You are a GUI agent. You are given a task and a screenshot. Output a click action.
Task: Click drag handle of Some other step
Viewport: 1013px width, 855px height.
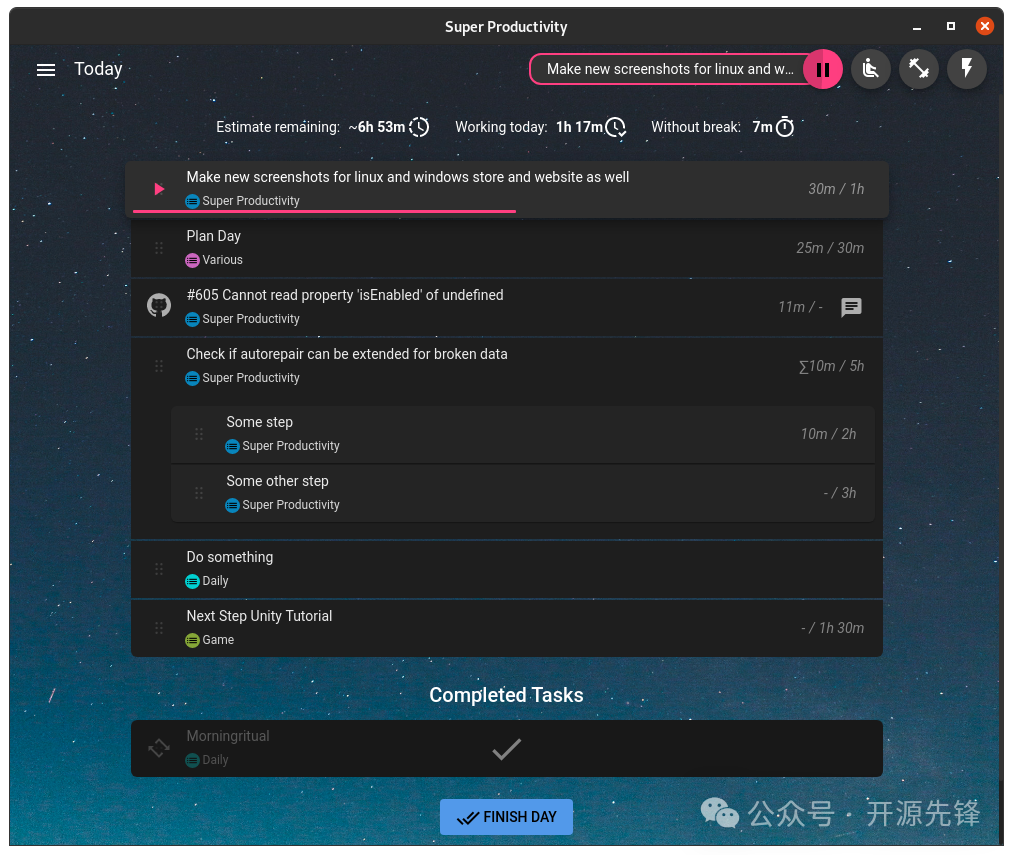[199, 493]
